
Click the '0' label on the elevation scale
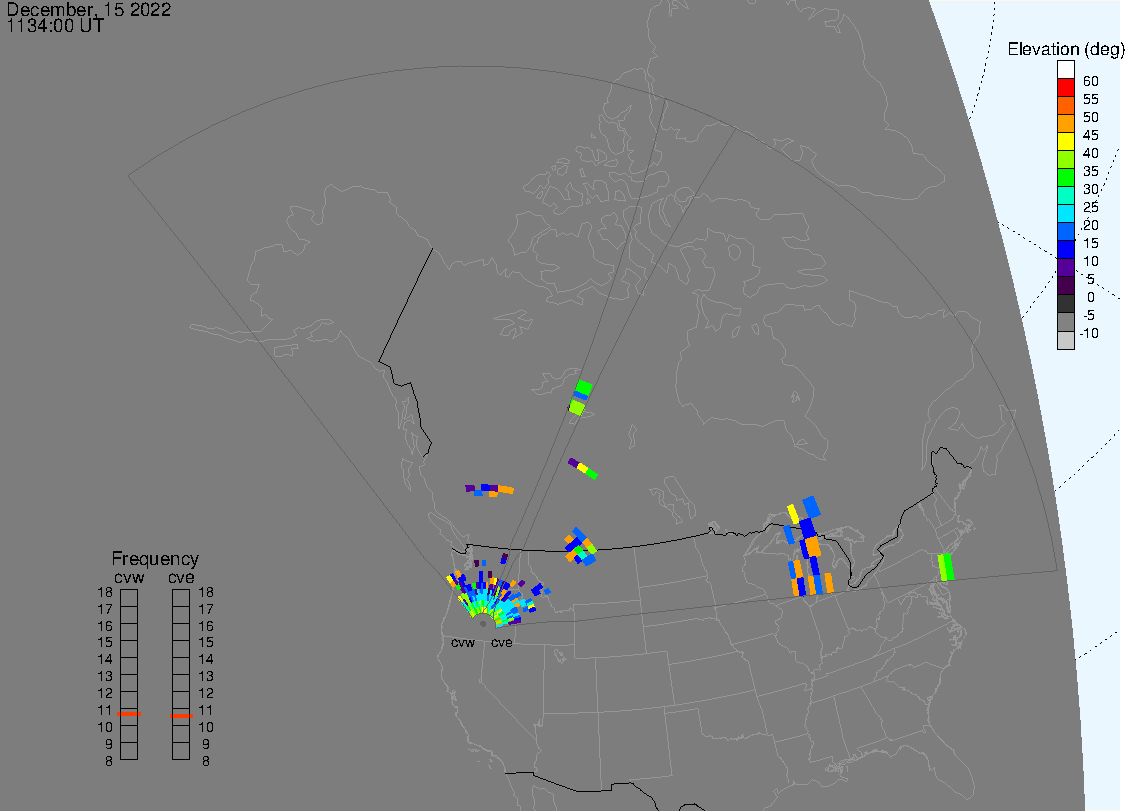tap(1091, 297)
